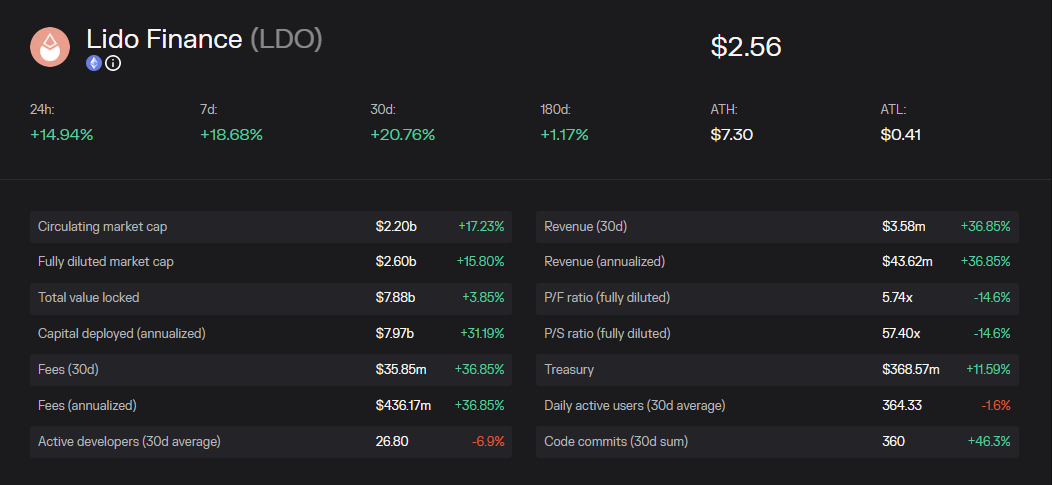Image resolution: width=1052 pixels, height=485 pixels.
Task: Select the 180d price change +1.17%
Action: (564, 134)
